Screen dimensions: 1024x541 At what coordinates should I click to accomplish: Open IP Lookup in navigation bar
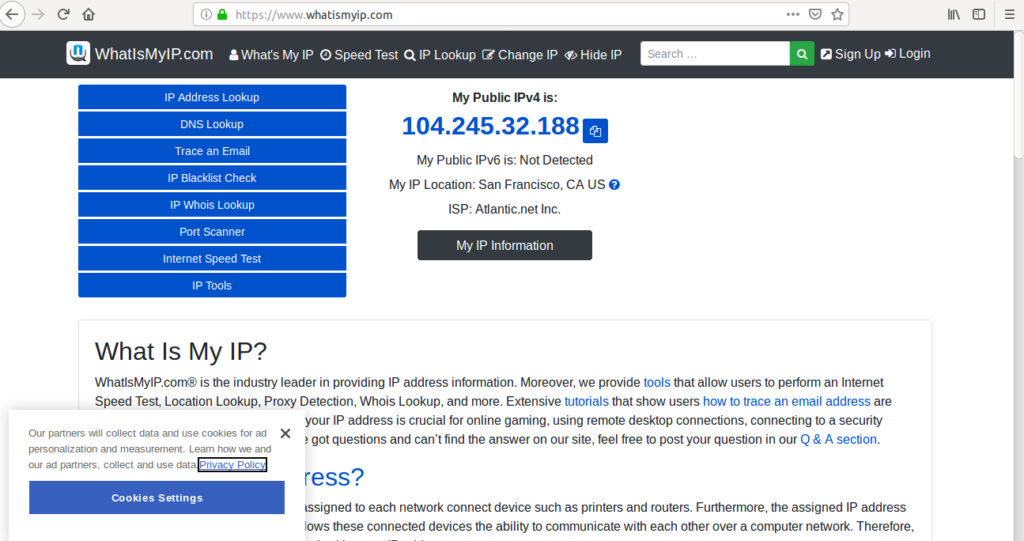440,55
